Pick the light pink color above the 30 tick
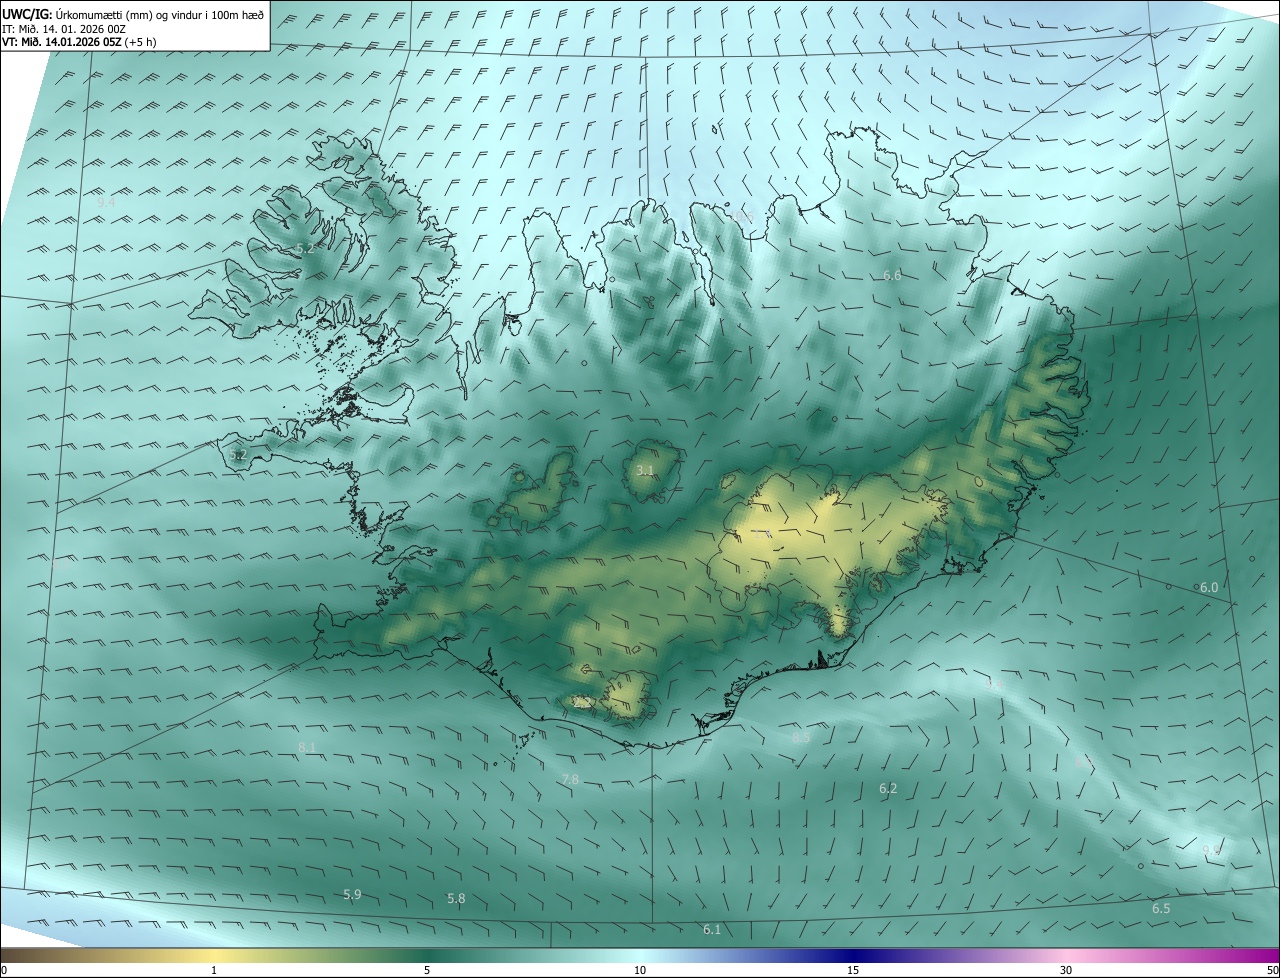 coord(1066,956)
